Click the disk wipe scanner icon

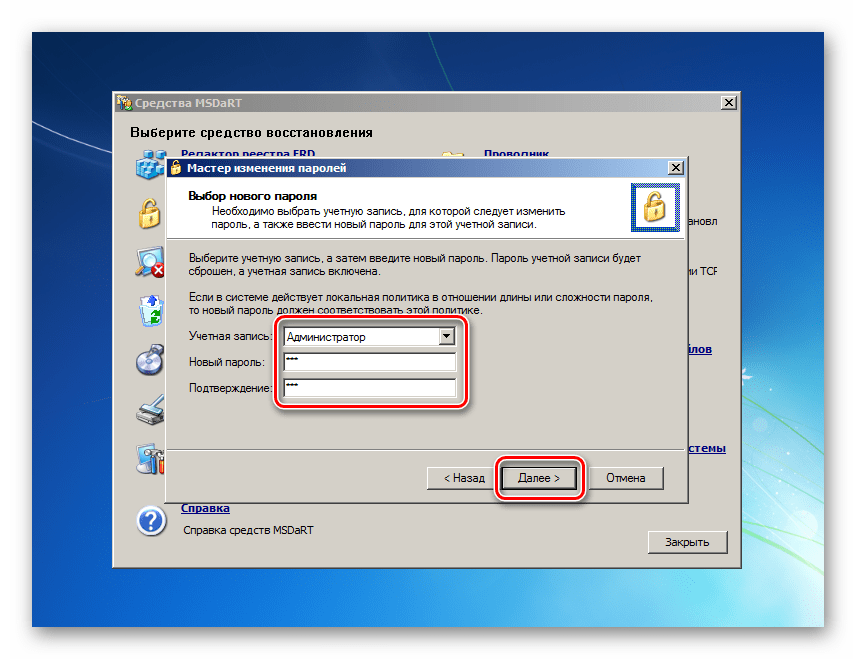150,409
